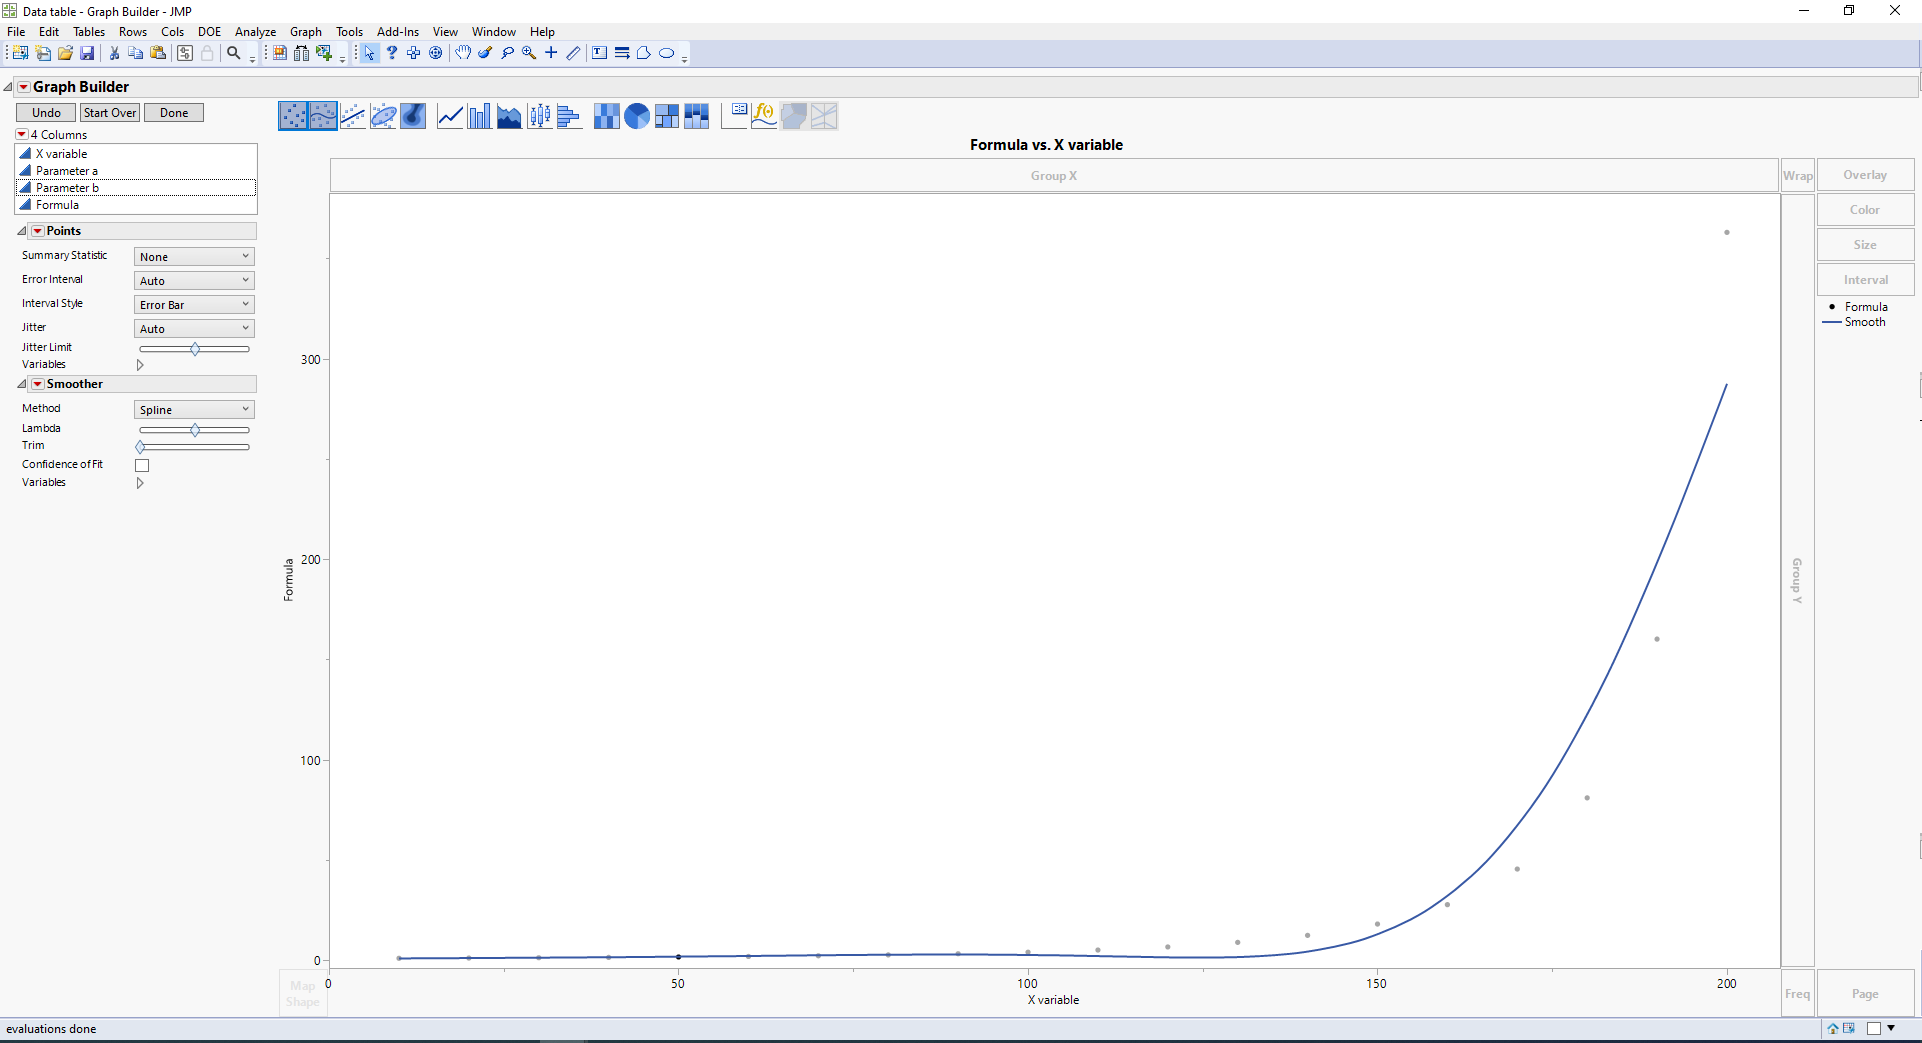
Task: Select the Brush tool
Action: pyautogui.click(x=485, y=53)
